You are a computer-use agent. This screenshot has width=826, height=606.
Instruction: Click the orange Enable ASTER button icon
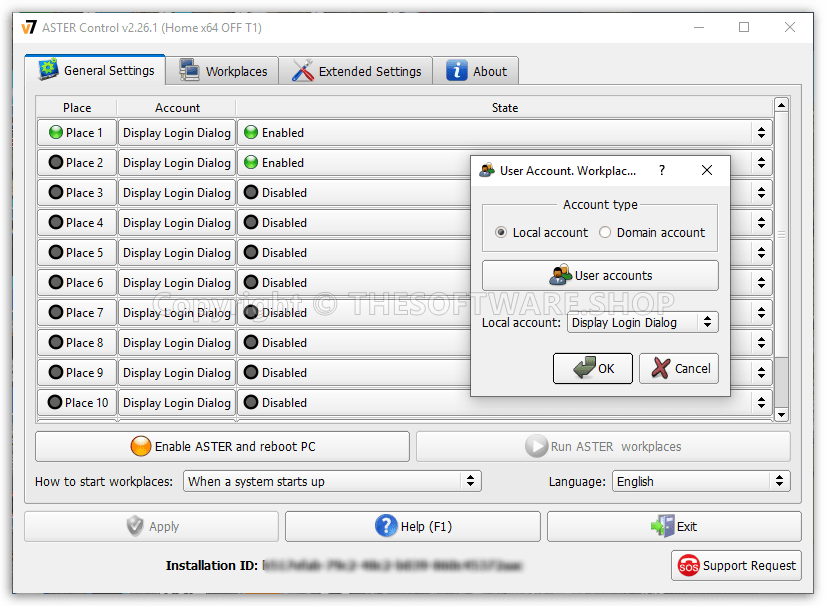pyautogui.click(x=141, y=446)
